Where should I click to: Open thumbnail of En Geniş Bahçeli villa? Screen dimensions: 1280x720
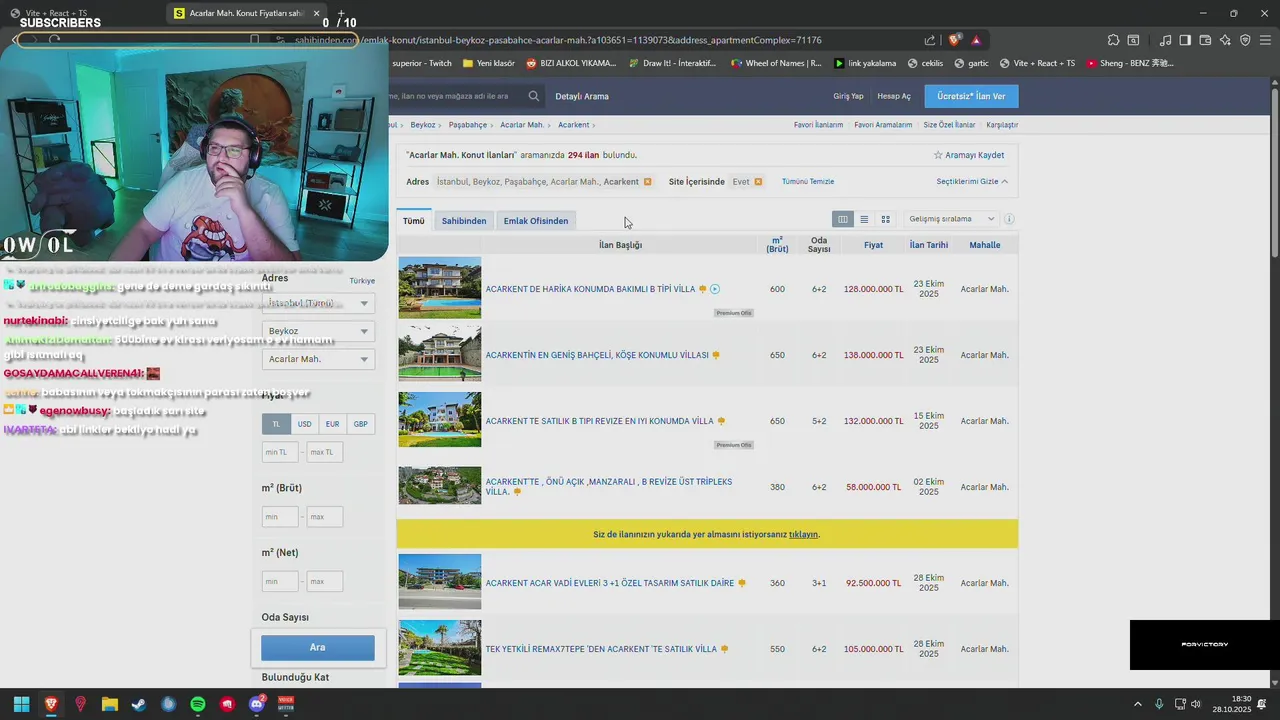[x=440, y=354]
